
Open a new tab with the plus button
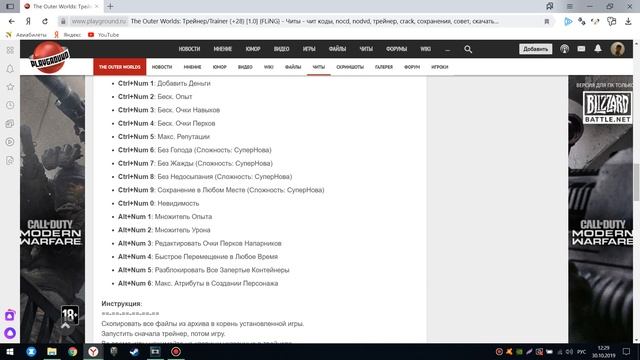(110, 6)
